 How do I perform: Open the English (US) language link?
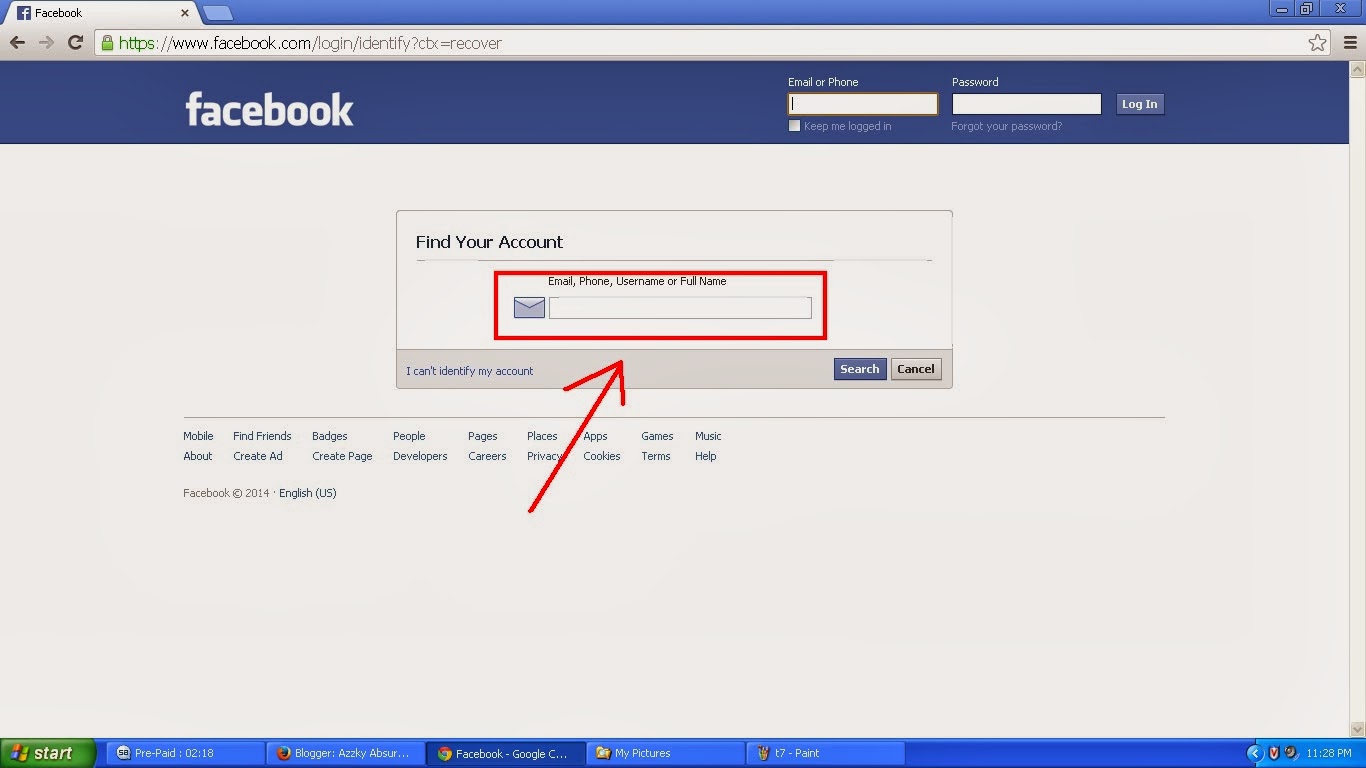308,493
